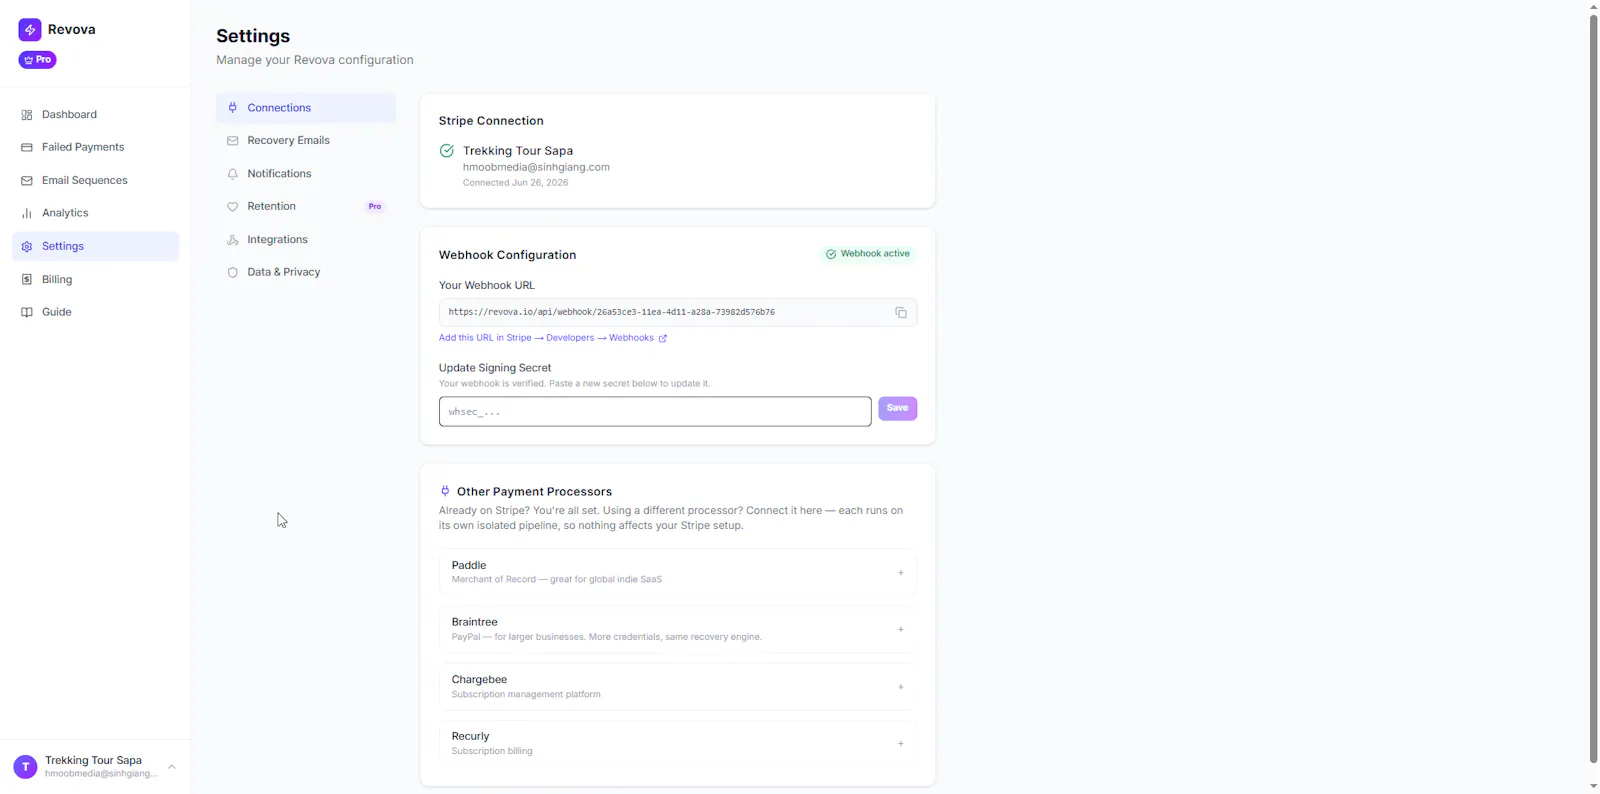Screen dimensions: 1600x794
Task: Click the Retention heart icon
Action: (x=233, y=207)
